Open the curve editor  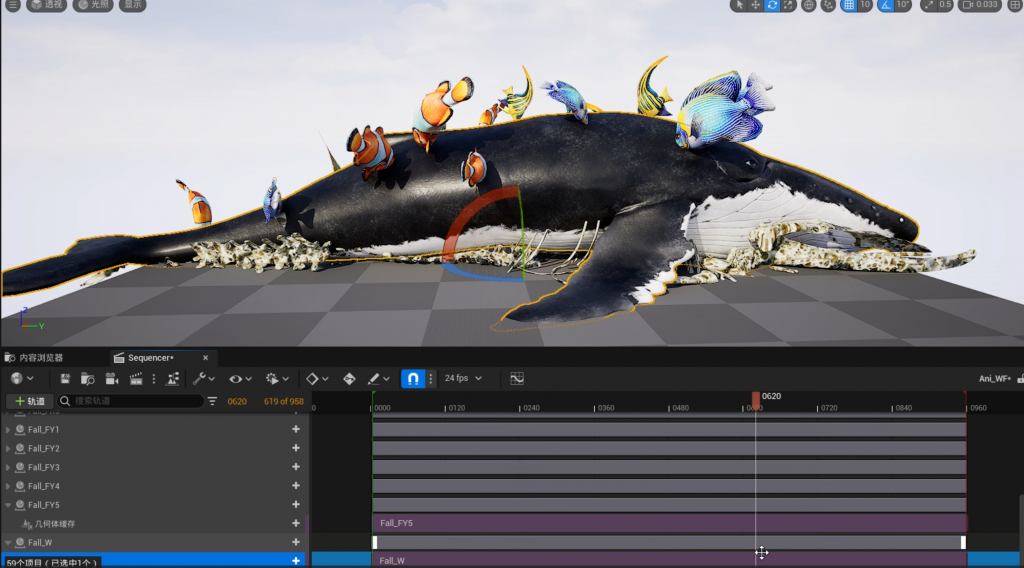[x=517, y=379]
